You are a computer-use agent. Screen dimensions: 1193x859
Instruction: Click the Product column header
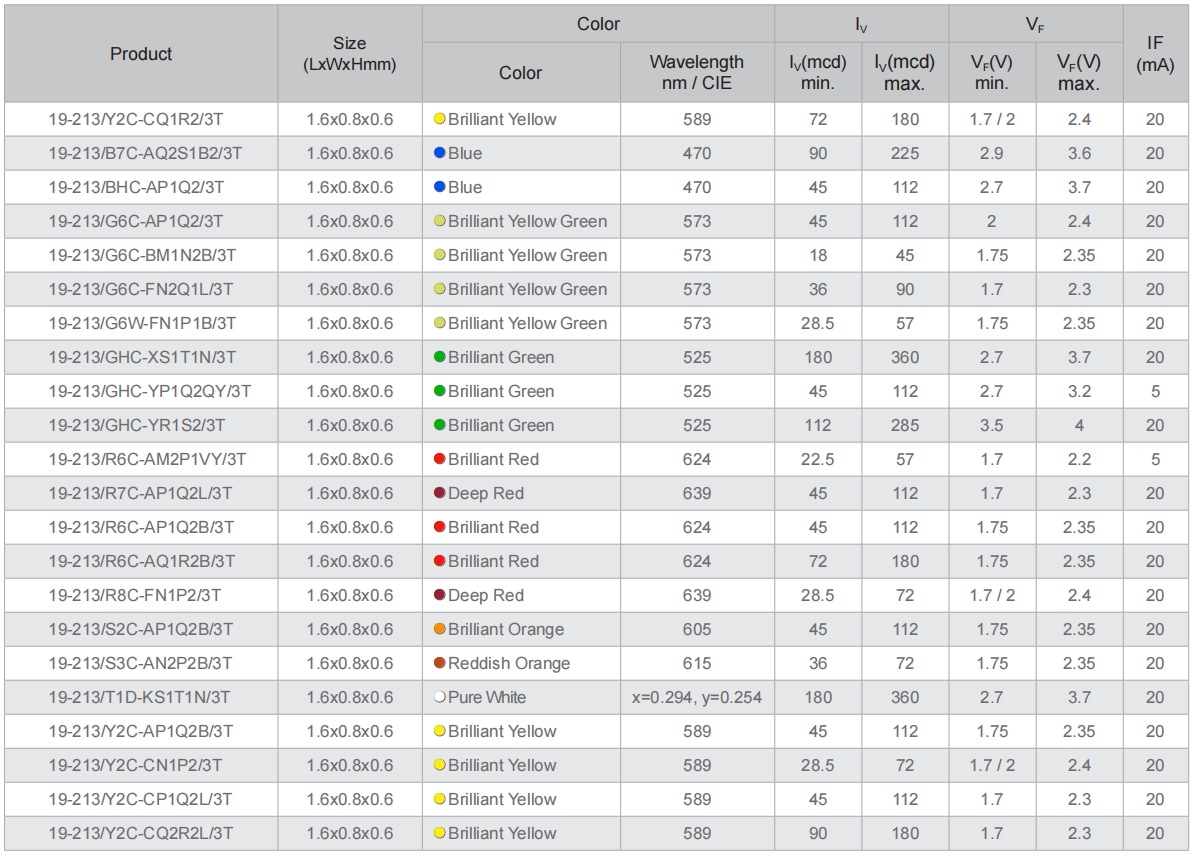pyautogui.click(x=141, y=54)
